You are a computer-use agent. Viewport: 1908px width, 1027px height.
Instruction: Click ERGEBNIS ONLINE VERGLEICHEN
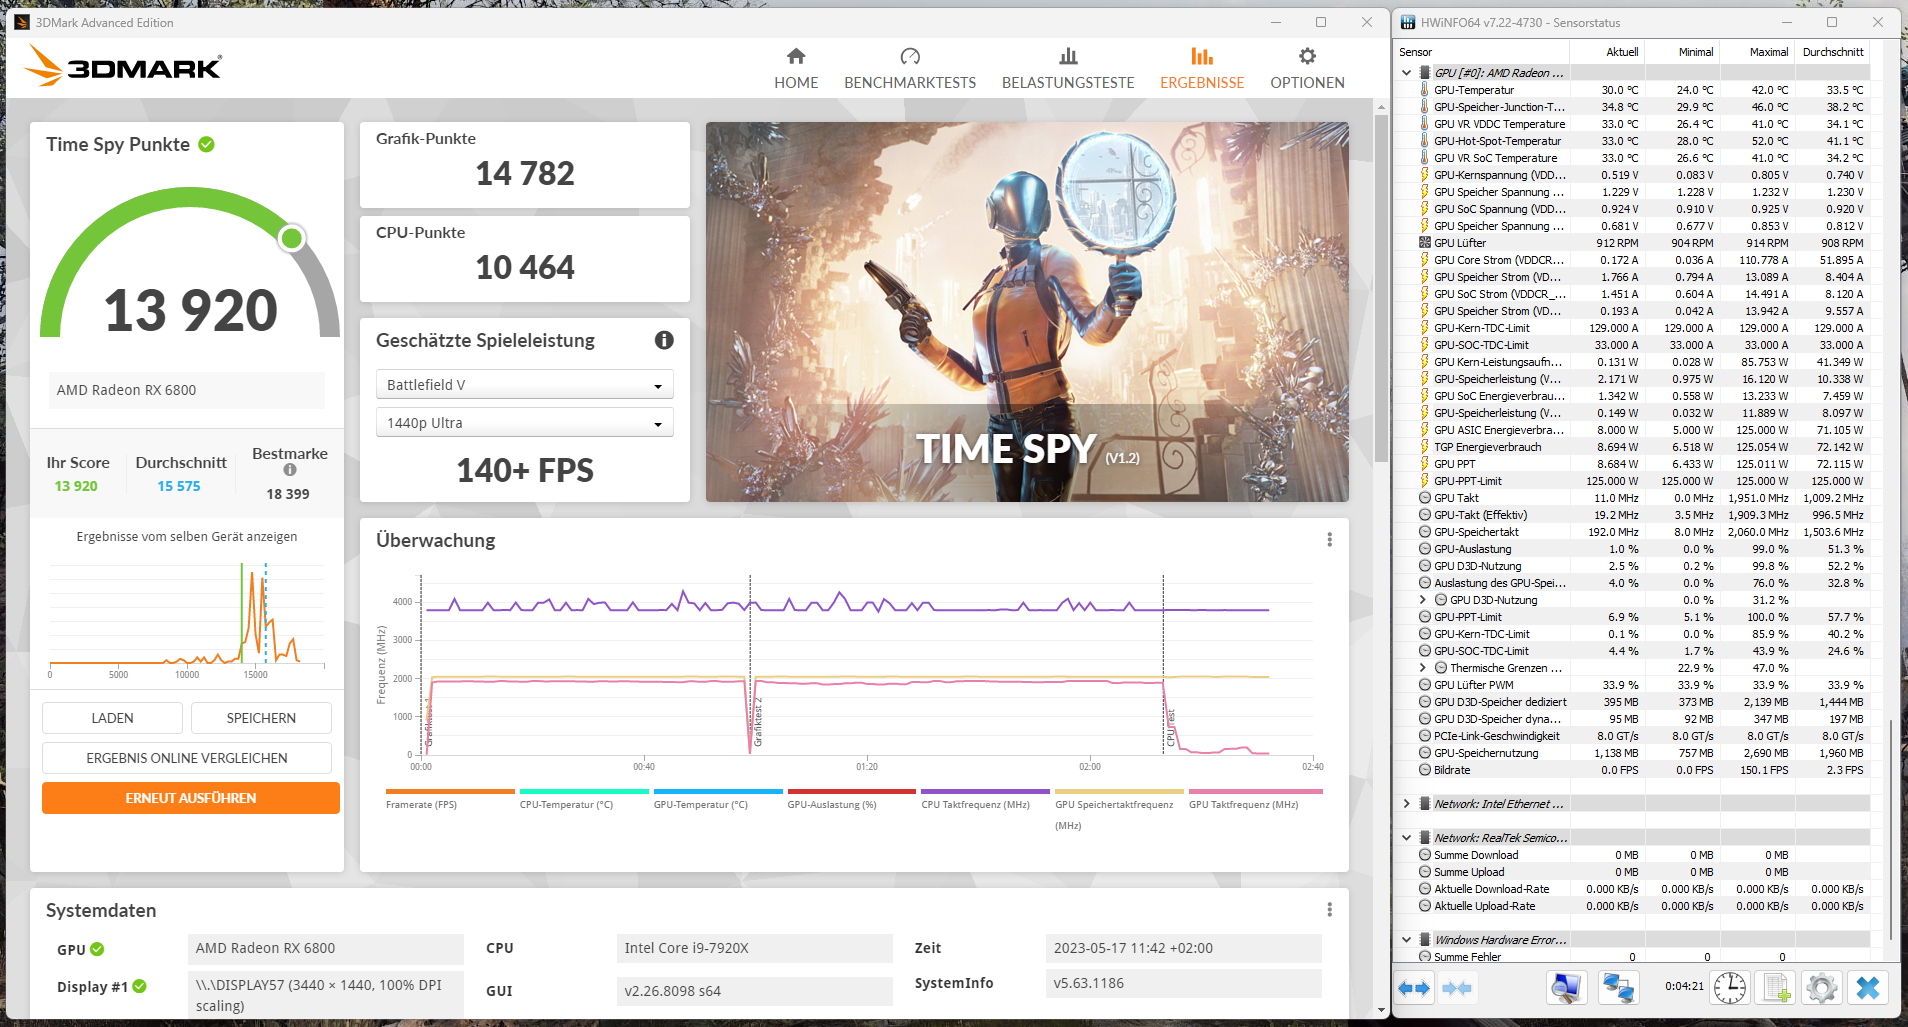point(187,758)
